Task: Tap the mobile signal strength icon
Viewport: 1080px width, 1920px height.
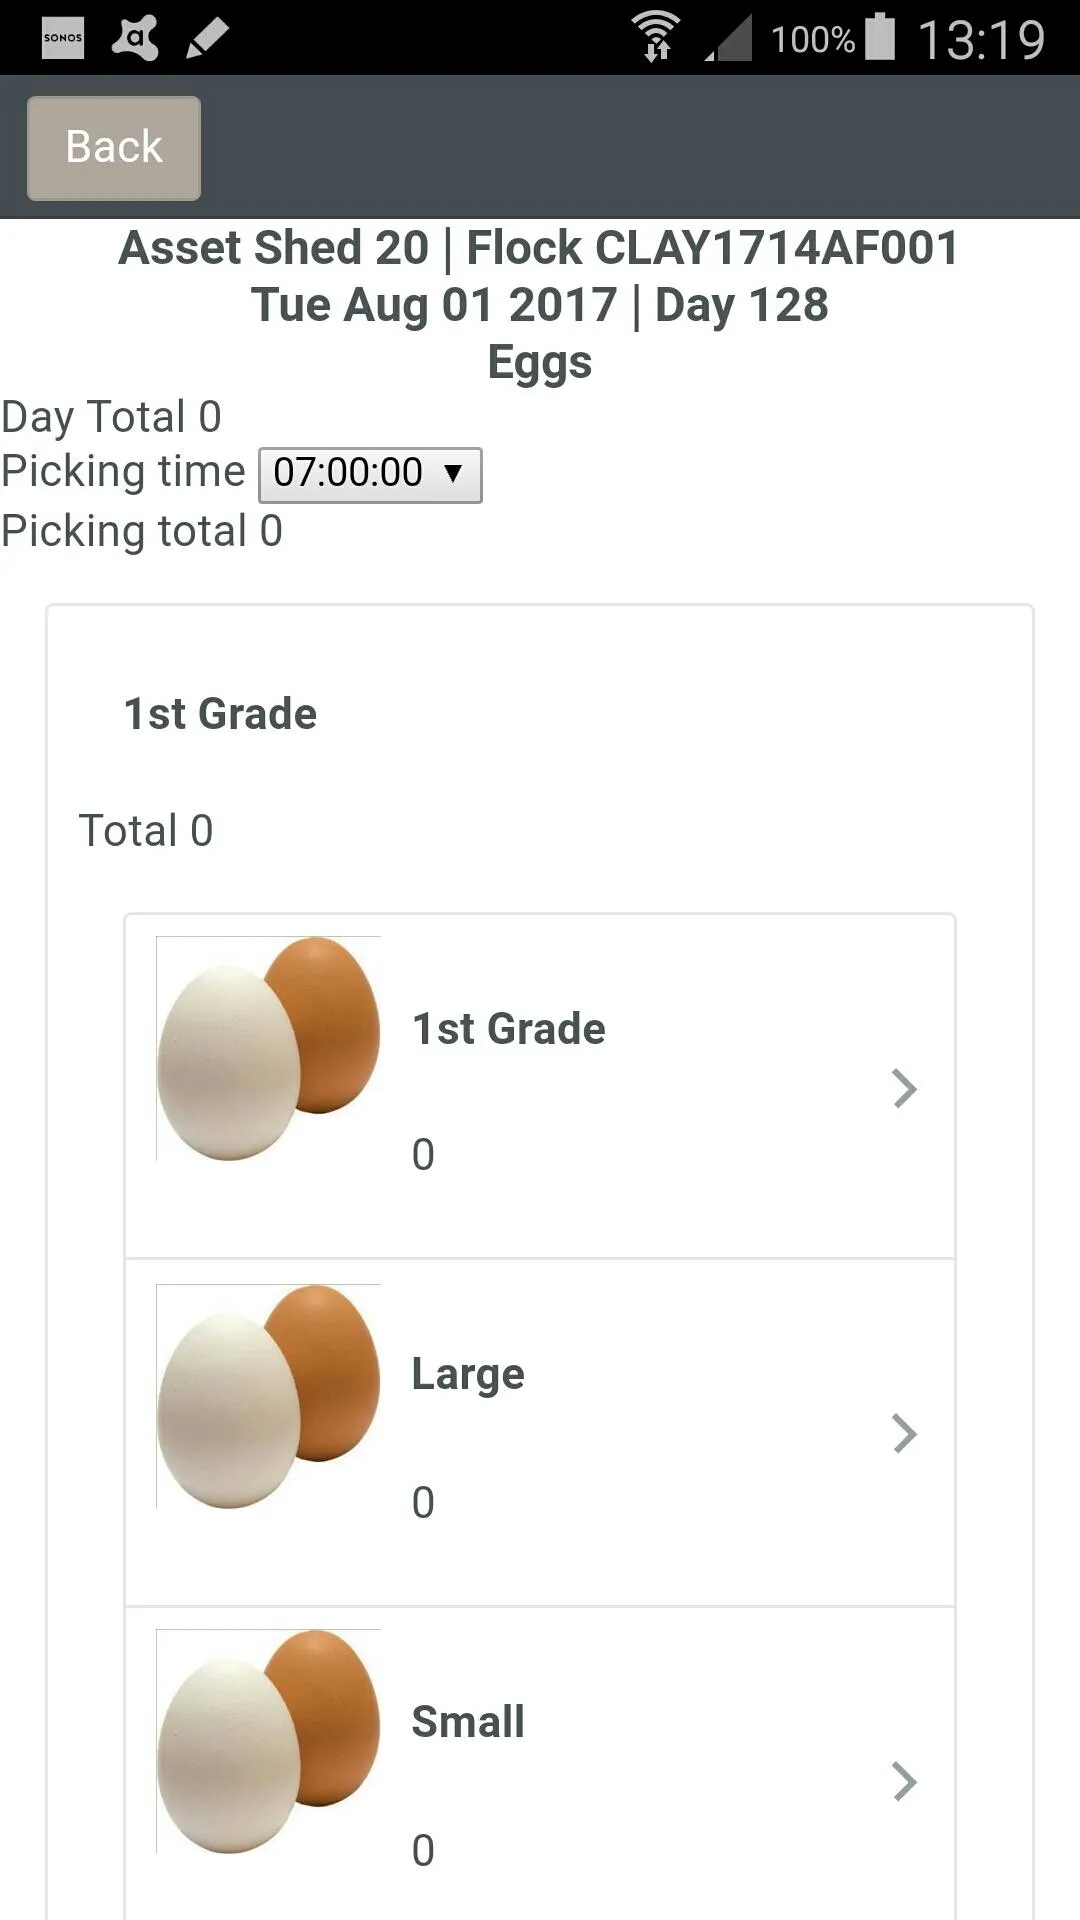Action: pos(729,38)
